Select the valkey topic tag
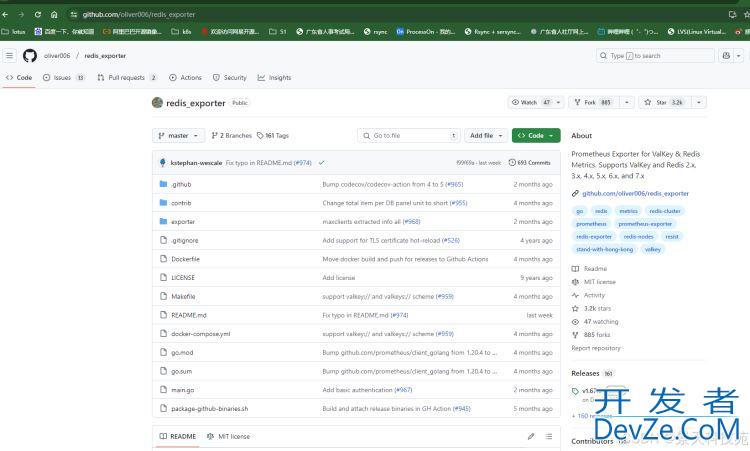The height and width of the screenshot is (451, 750). pos(652,250)
